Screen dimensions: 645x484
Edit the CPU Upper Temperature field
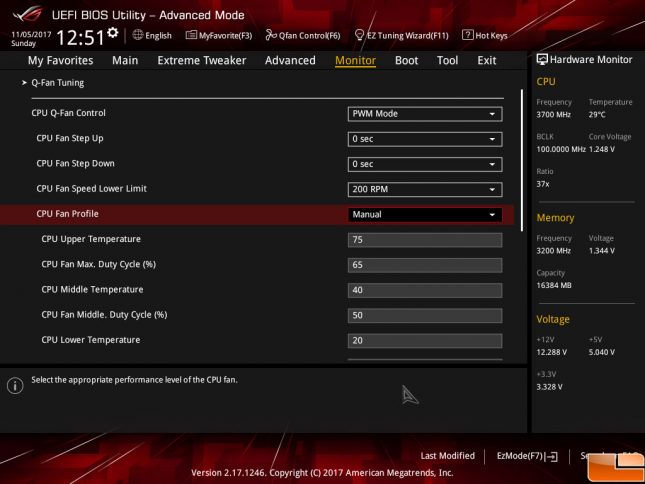[425, 240]
